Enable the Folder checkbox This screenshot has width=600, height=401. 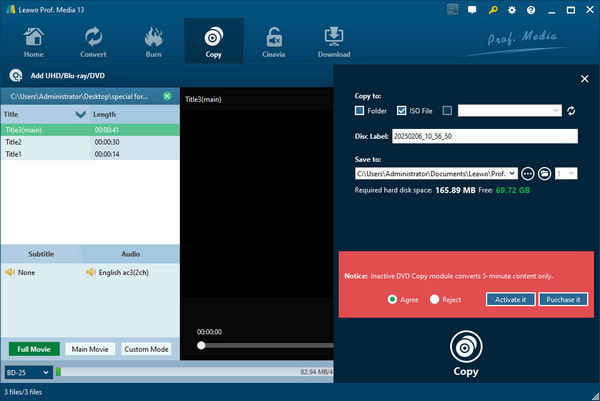(359, 111)
